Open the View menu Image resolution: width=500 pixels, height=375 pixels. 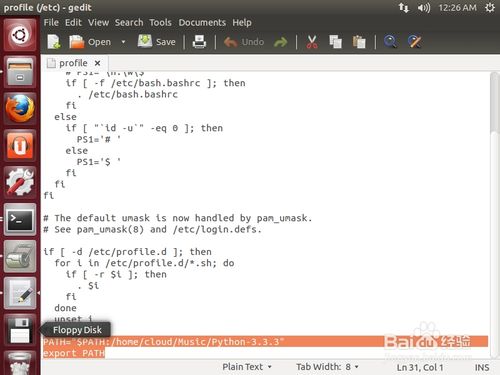point(98,23)
